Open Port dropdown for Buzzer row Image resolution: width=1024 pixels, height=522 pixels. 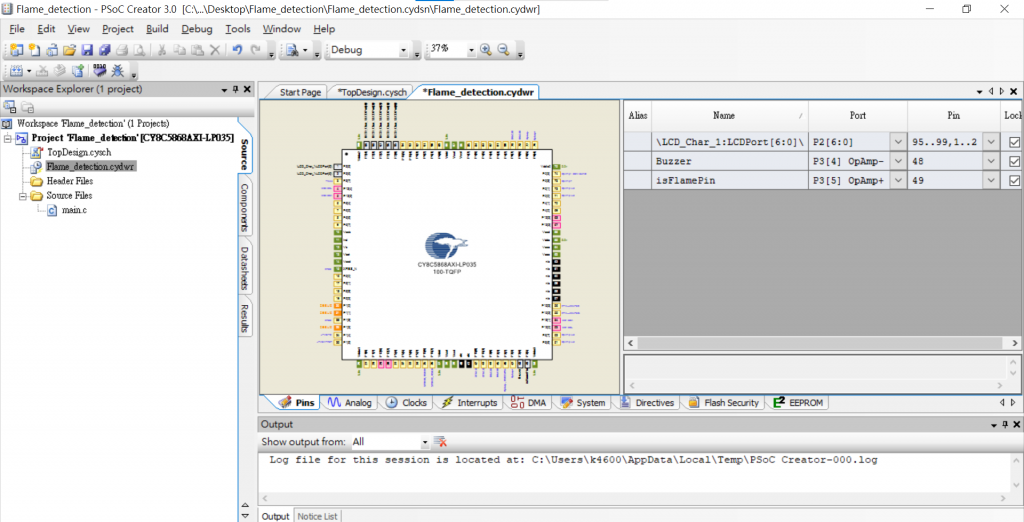click(898, 161)
